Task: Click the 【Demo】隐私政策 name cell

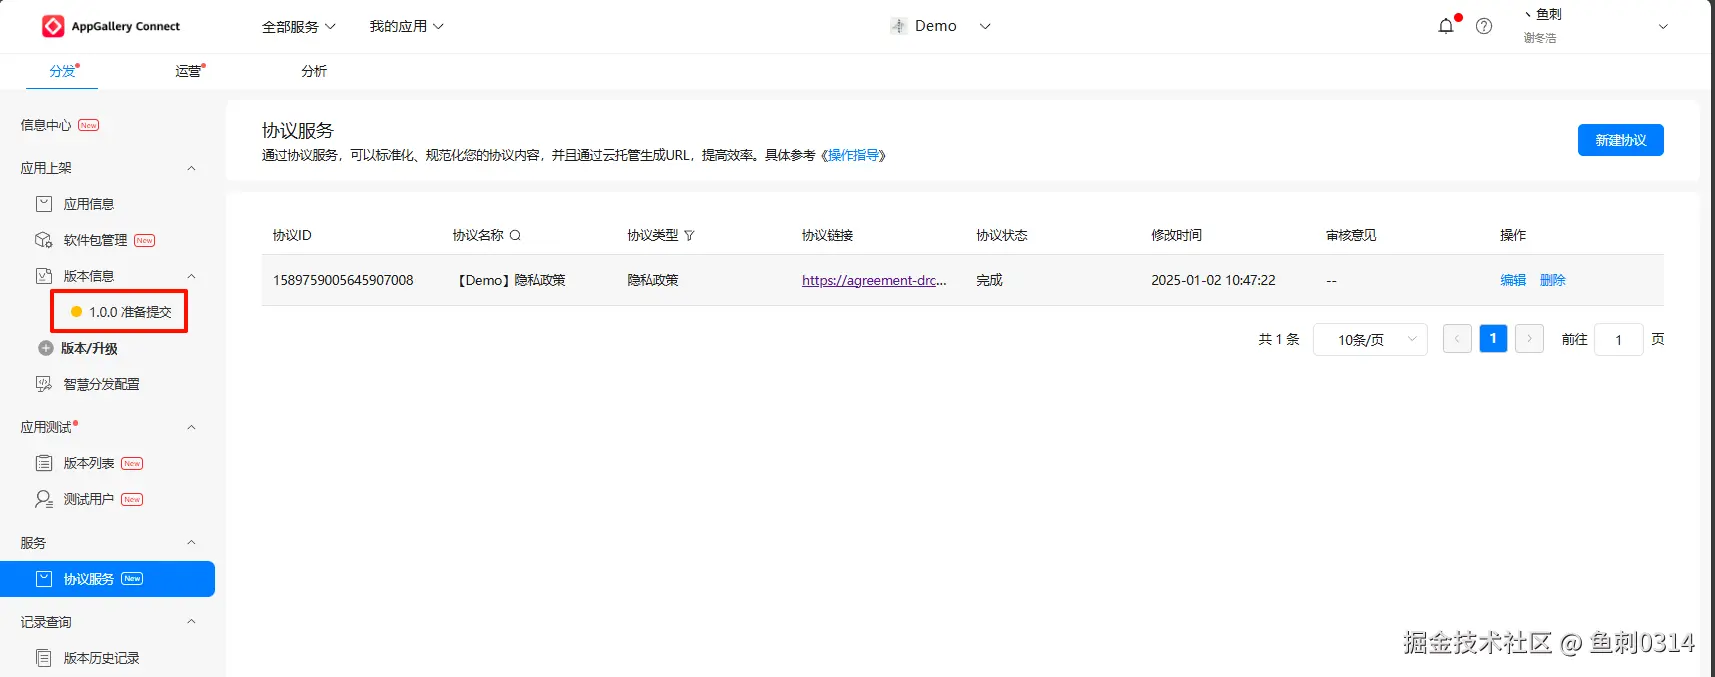Action: pos(509,280)
